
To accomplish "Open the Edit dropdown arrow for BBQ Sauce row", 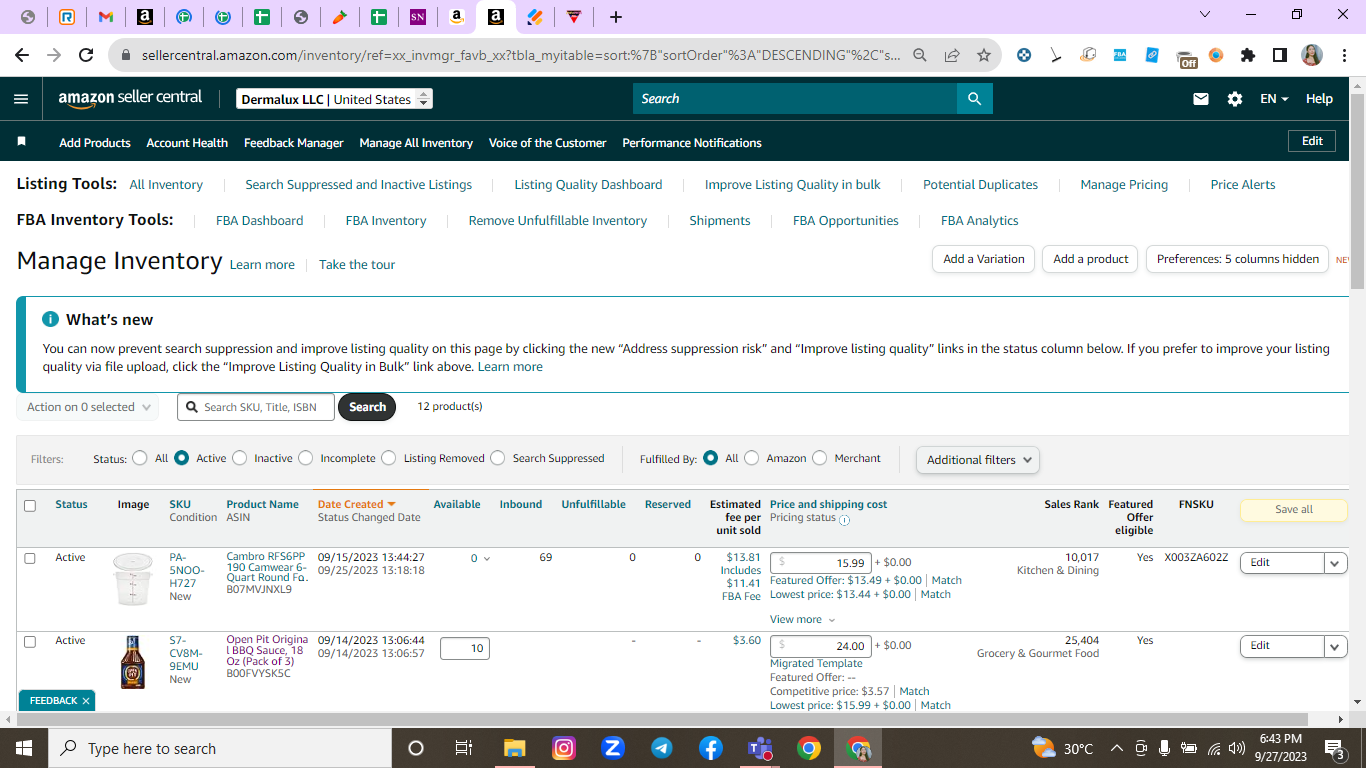I will pyautogui.click(x=1336, y=646).
